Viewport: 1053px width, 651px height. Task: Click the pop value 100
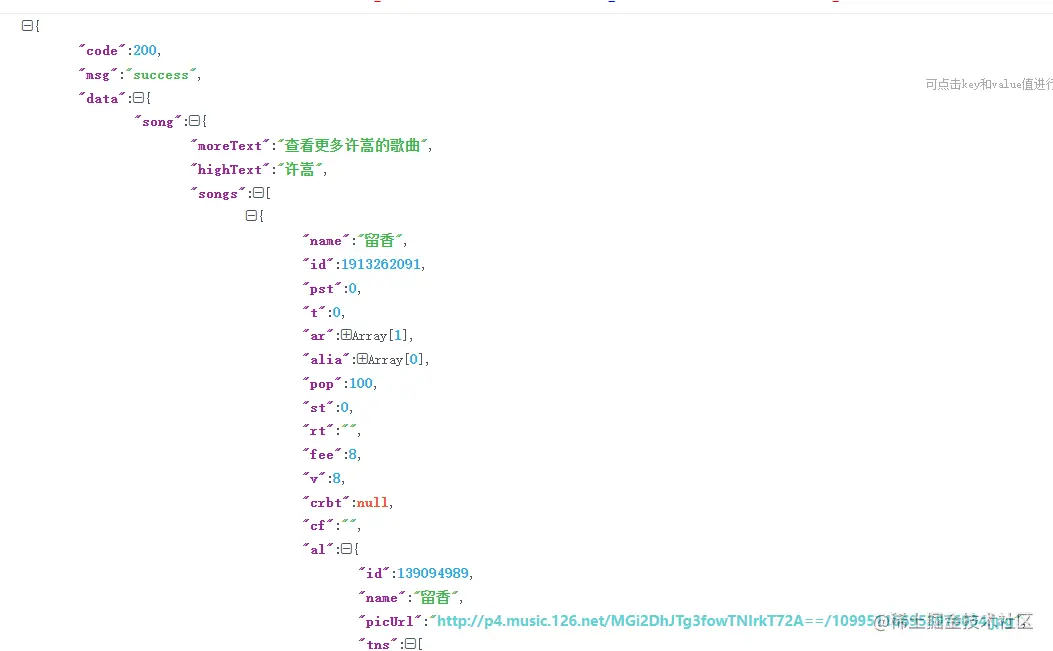coord(361,383)
